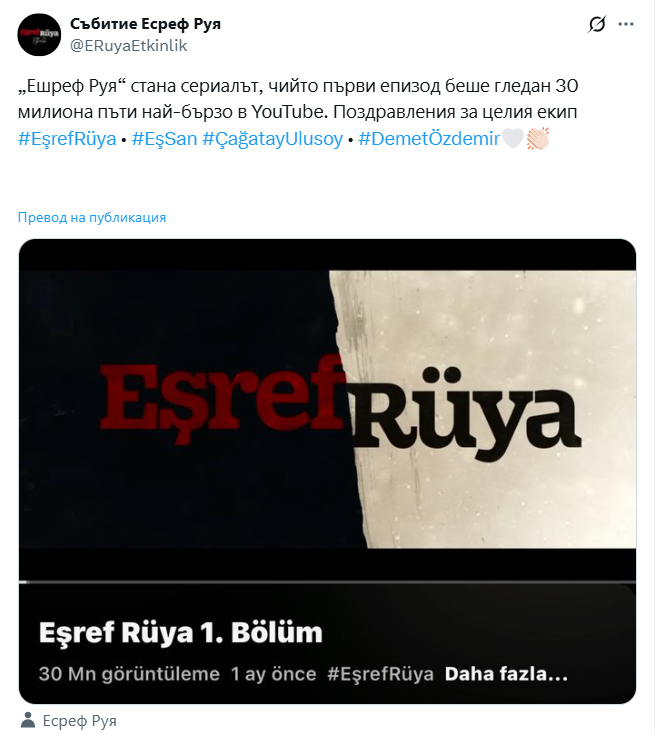Select the Eşref Rüya 1. Bölüm title
Screen dimensions: 666x735
181,632
